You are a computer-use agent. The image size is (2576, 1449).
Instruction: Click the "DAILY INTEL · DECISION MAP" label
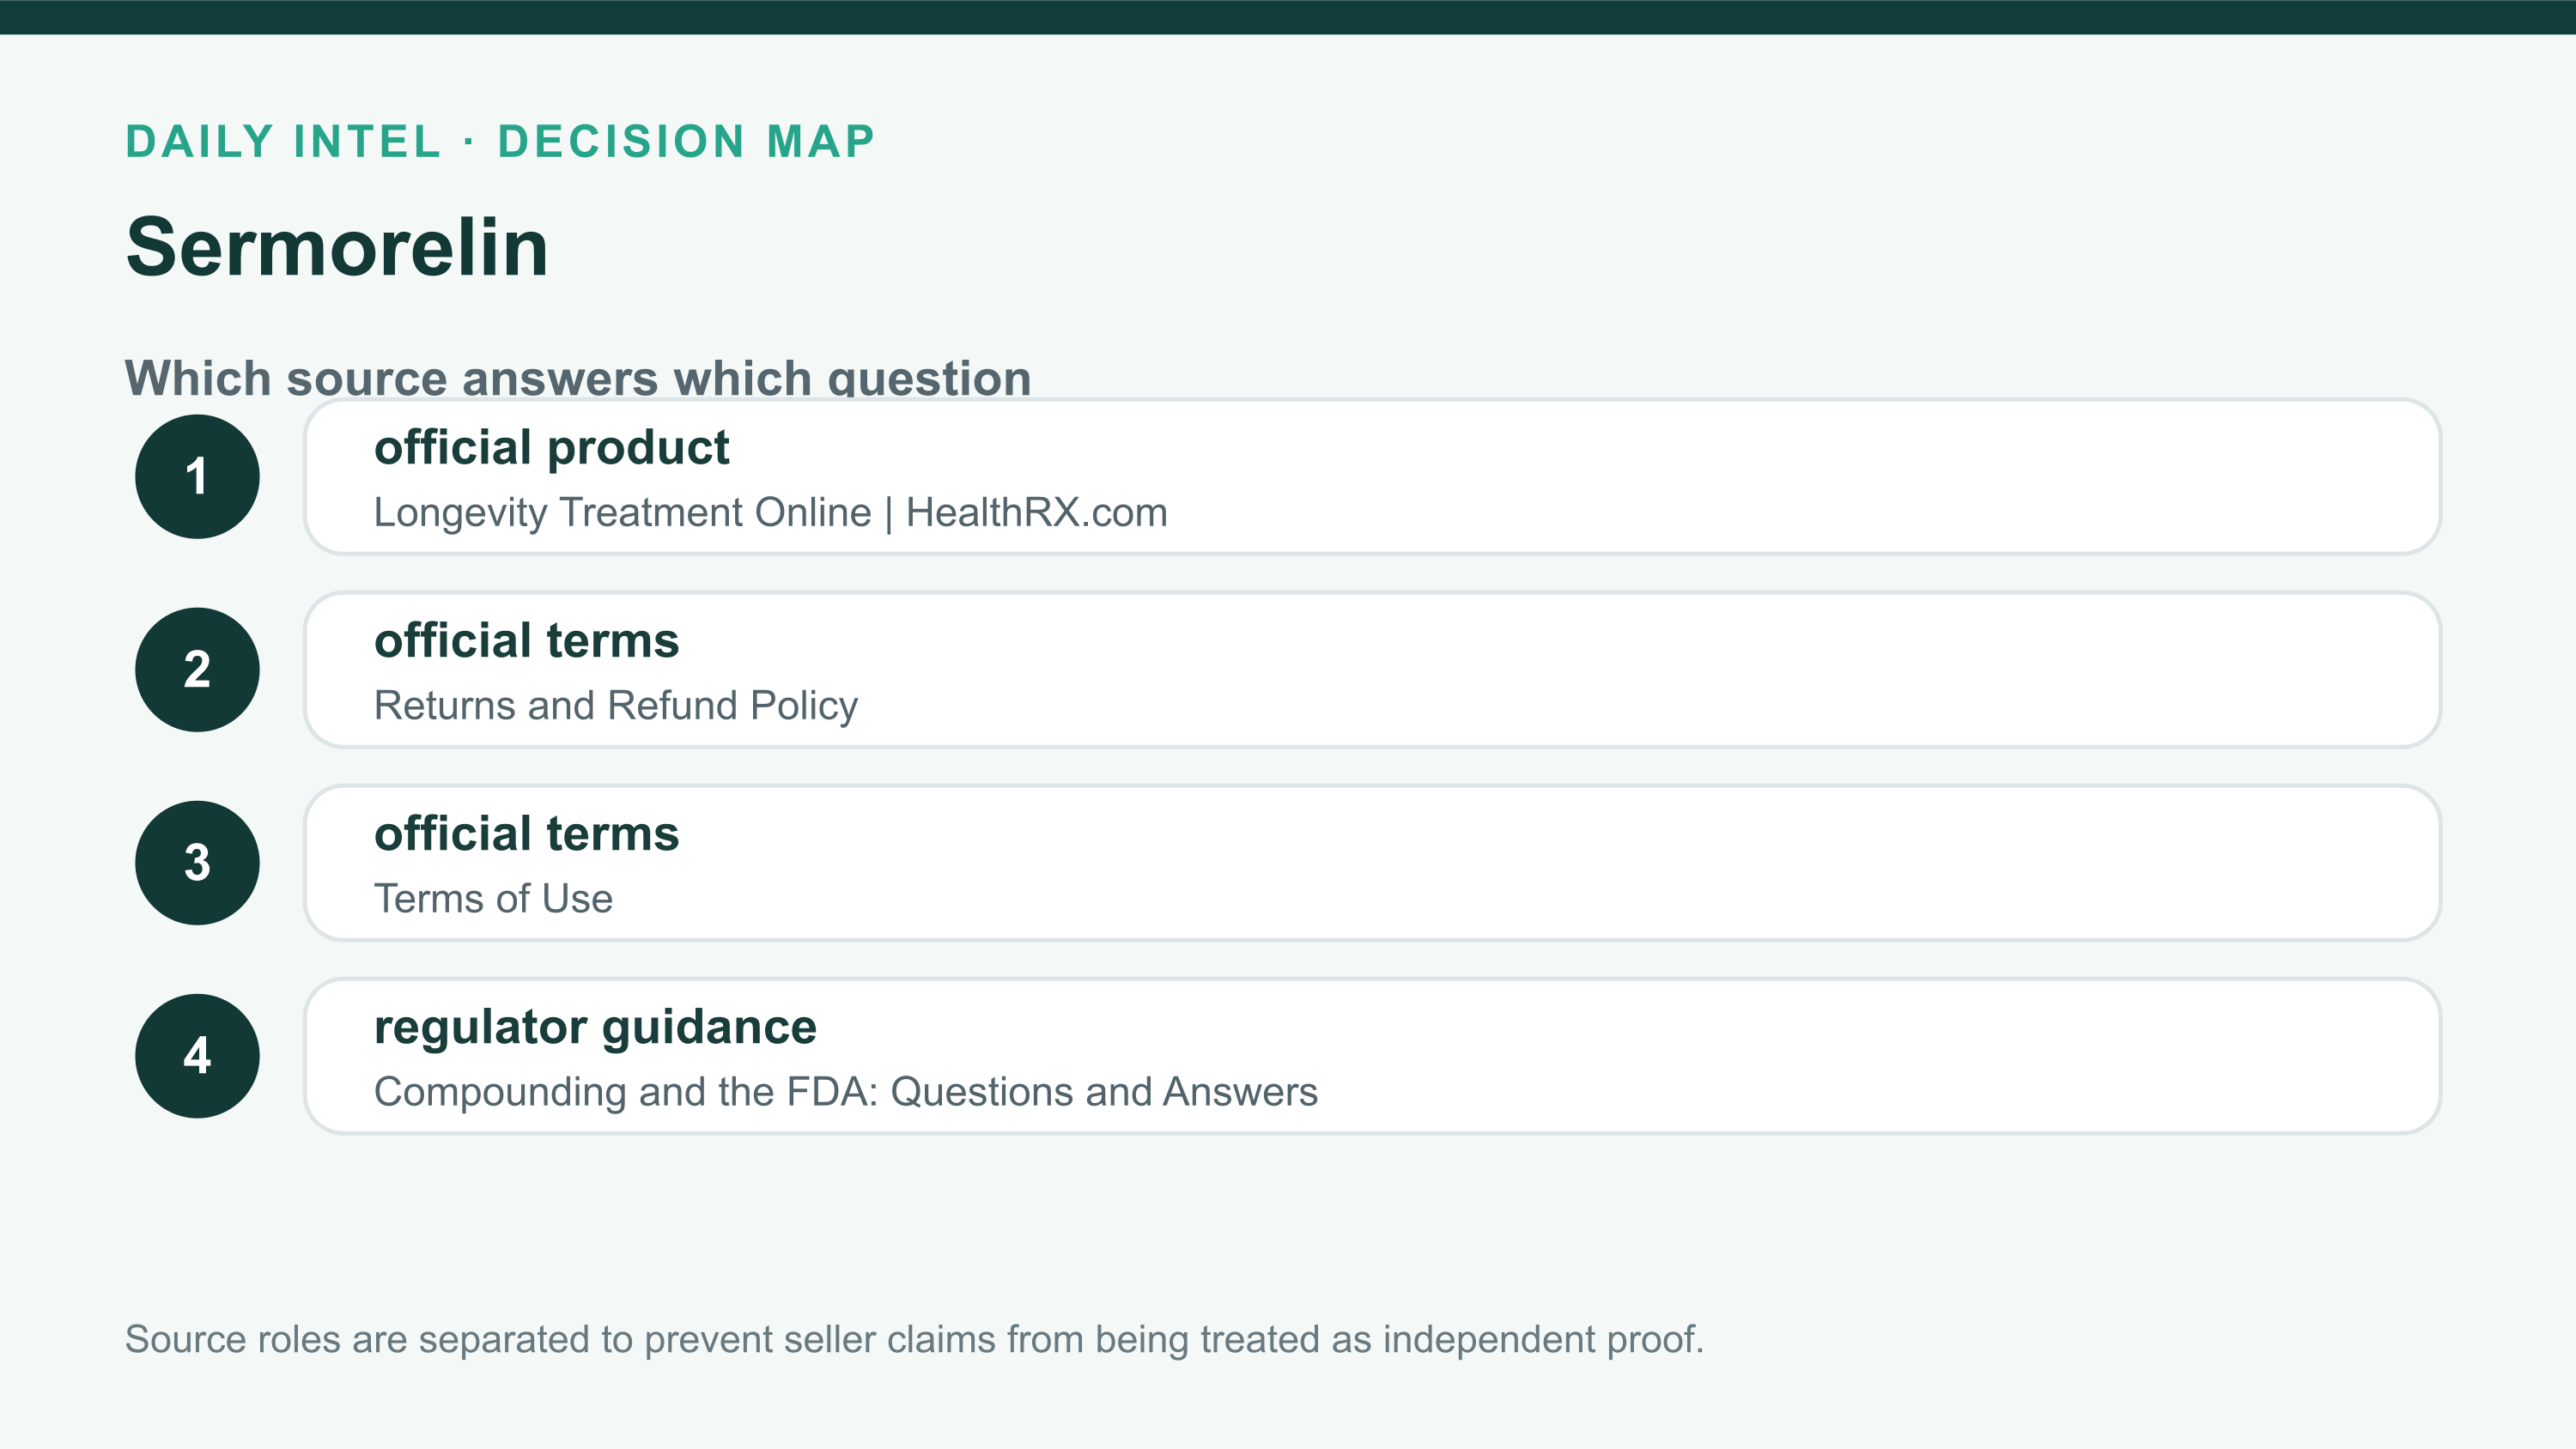[500, 141]
